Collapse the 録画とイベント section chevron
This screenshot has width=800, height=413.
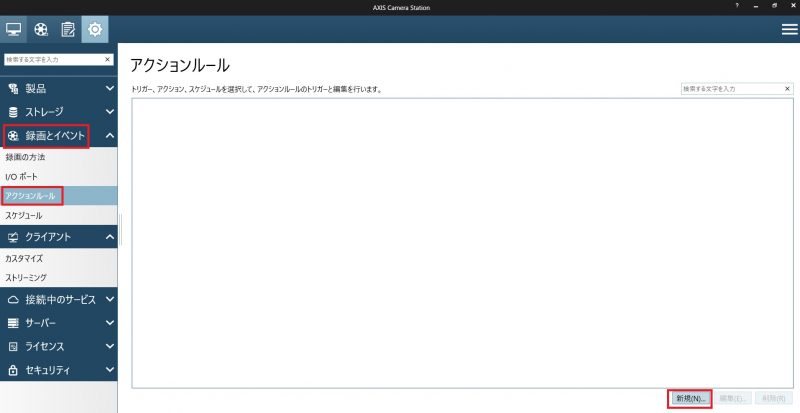point(110,136)
